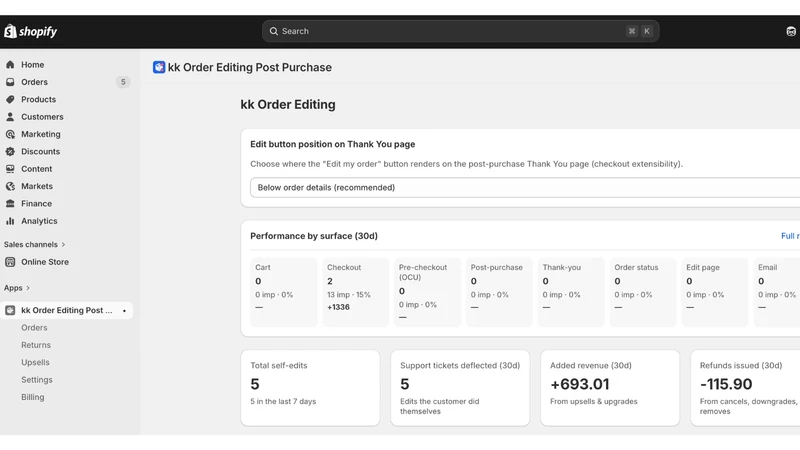Click the Markets globe icon
The height and width of the screenshot is (450, 800).
coord(10,186)
